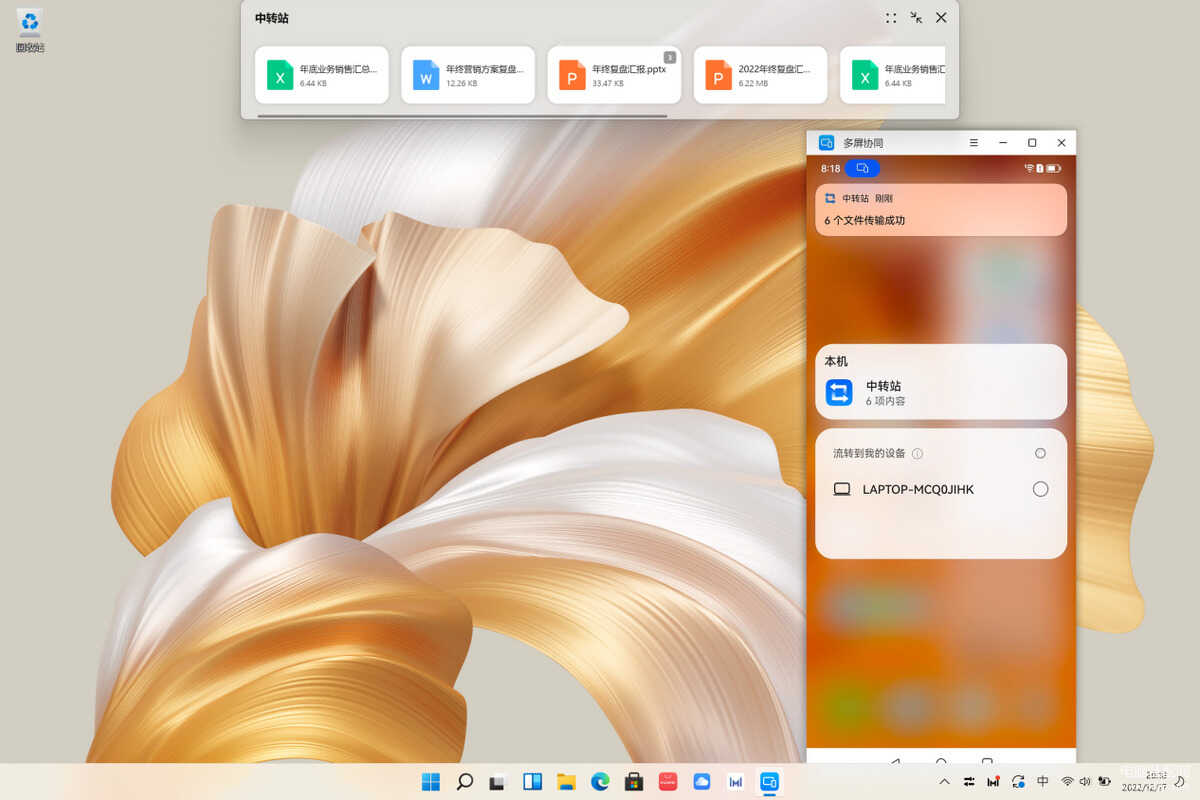Open the 6 个文件传输成功 notification

point(941,210)
